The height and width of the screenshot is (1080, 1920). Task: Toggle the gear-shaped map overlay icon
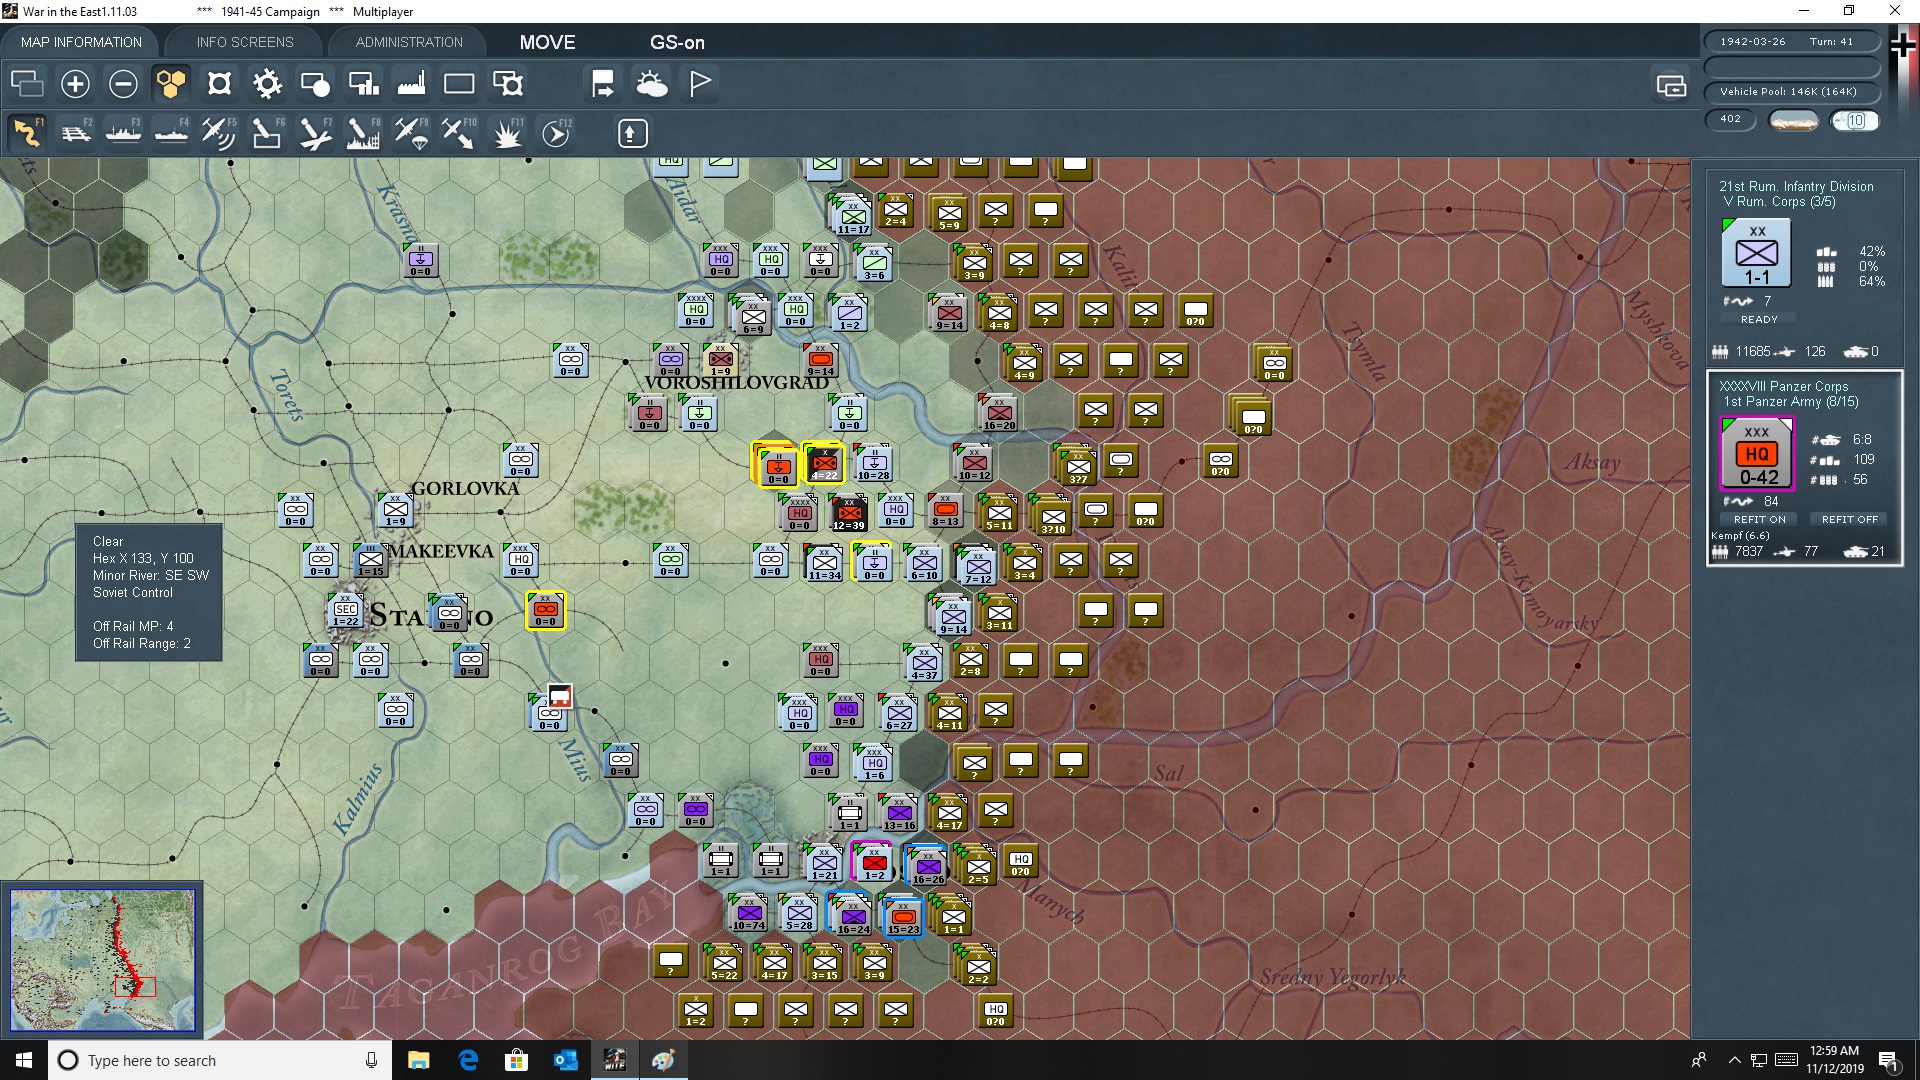[267, 84]
